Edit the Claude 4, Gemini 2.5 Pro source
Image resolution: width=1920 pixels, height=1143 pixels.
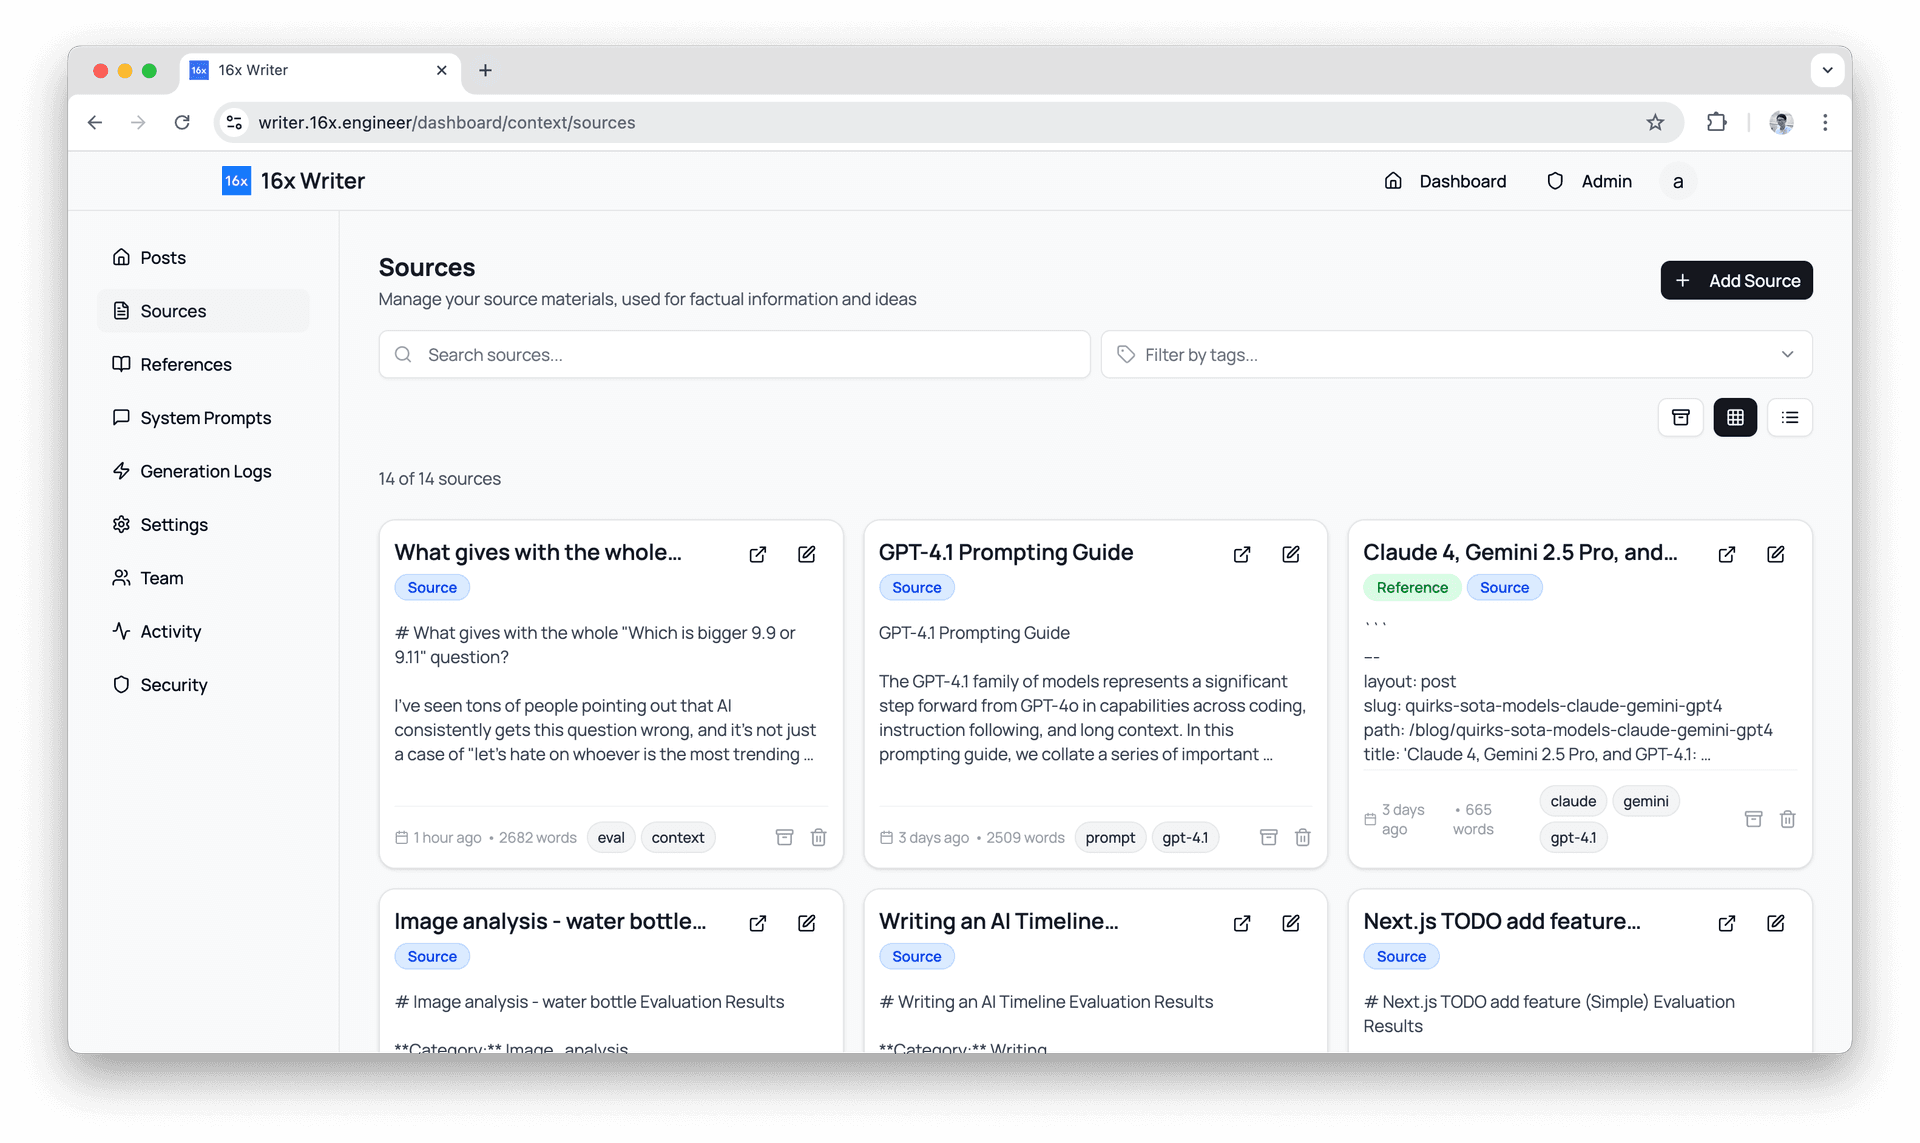1776,554
